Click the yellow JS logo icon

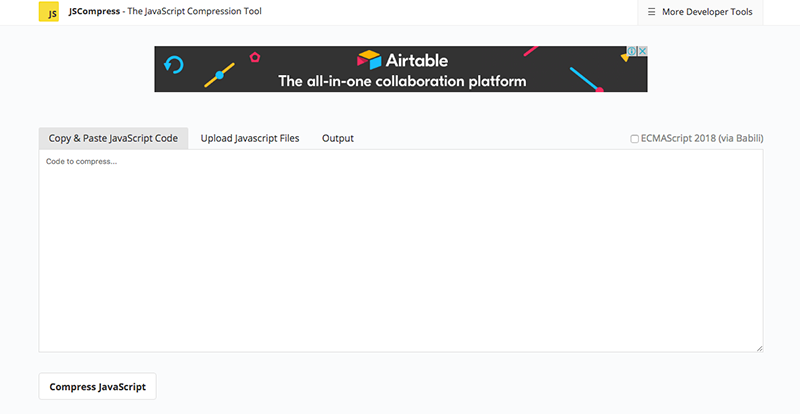click(x=48, y=12)
